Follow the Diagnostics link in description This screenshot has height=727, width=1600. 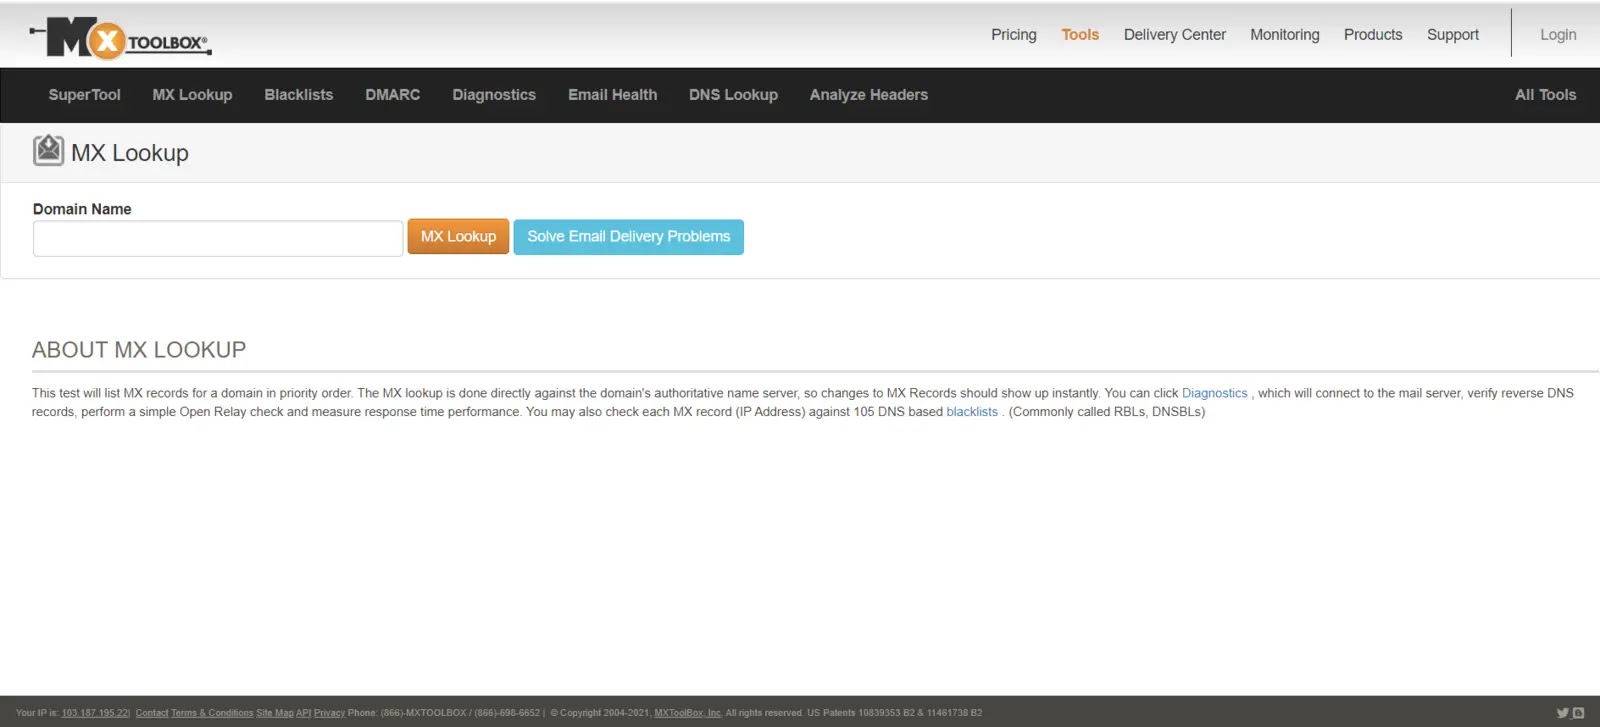click(x=1214, y=394)
